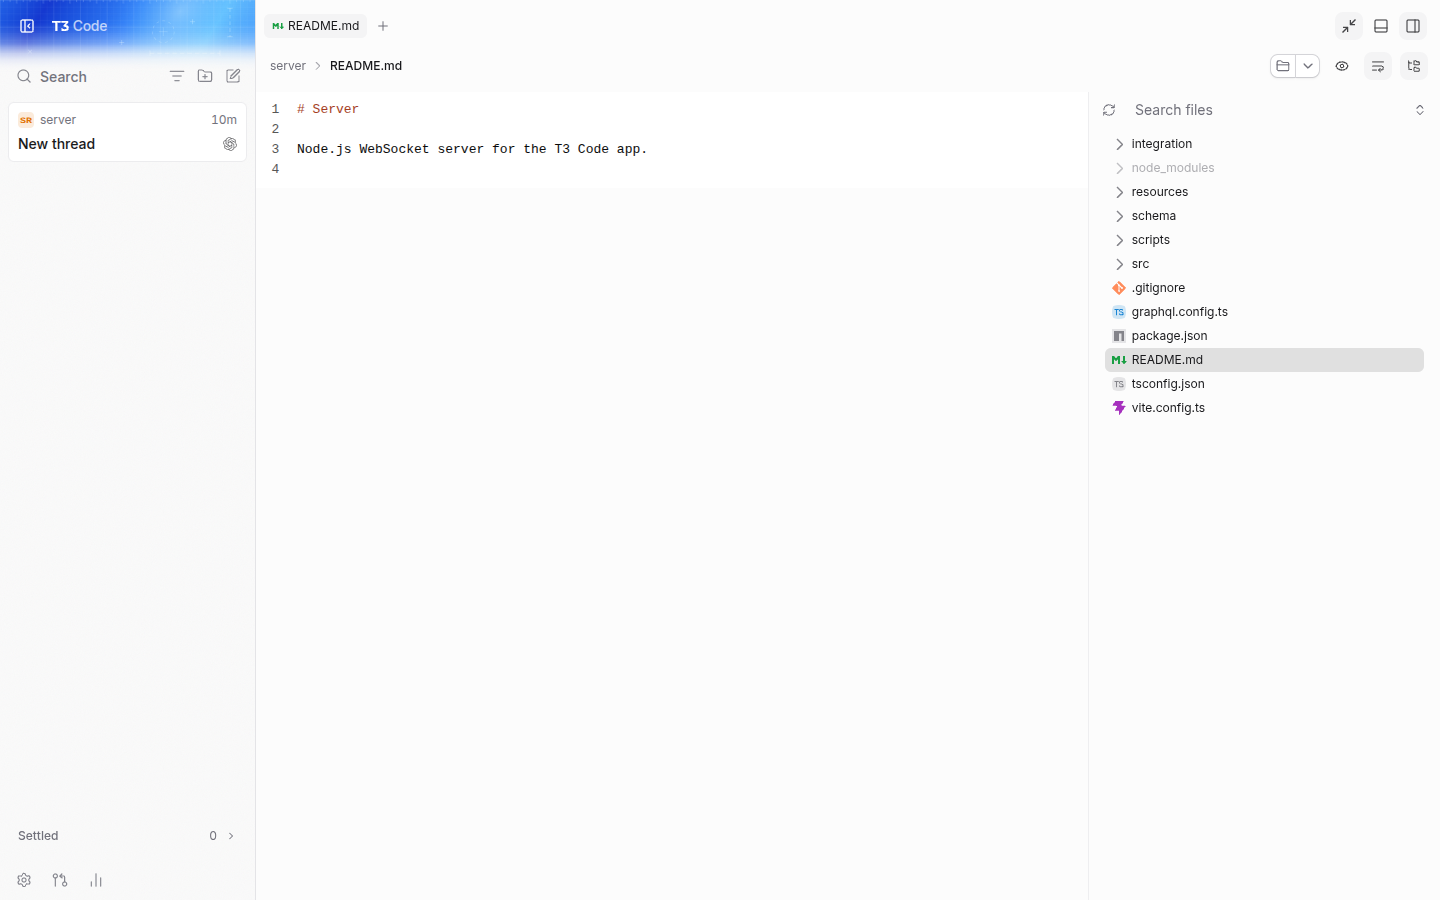Open dropdown arrow next to folder button

1308,66
